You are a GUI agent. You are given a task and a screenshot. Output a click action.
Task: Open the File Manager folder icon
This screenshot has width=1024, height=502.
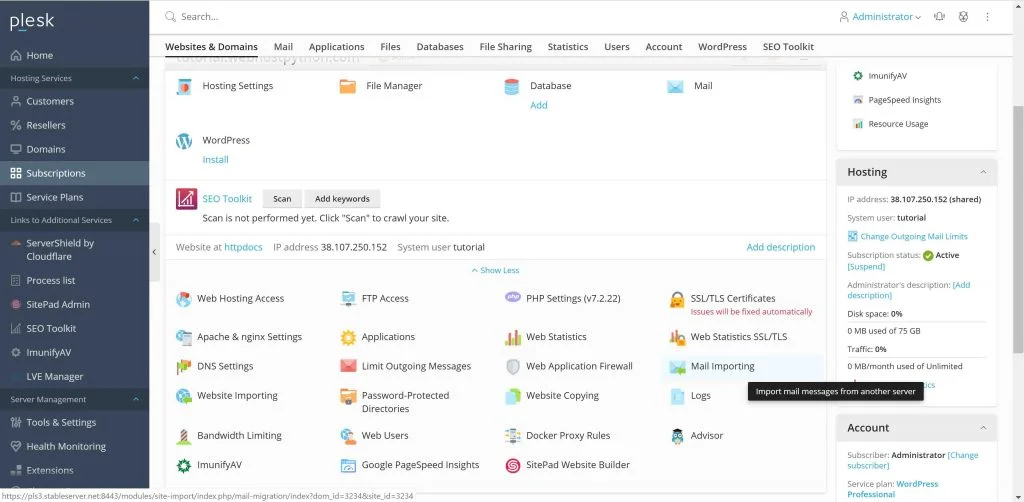(x=348, y=87)
